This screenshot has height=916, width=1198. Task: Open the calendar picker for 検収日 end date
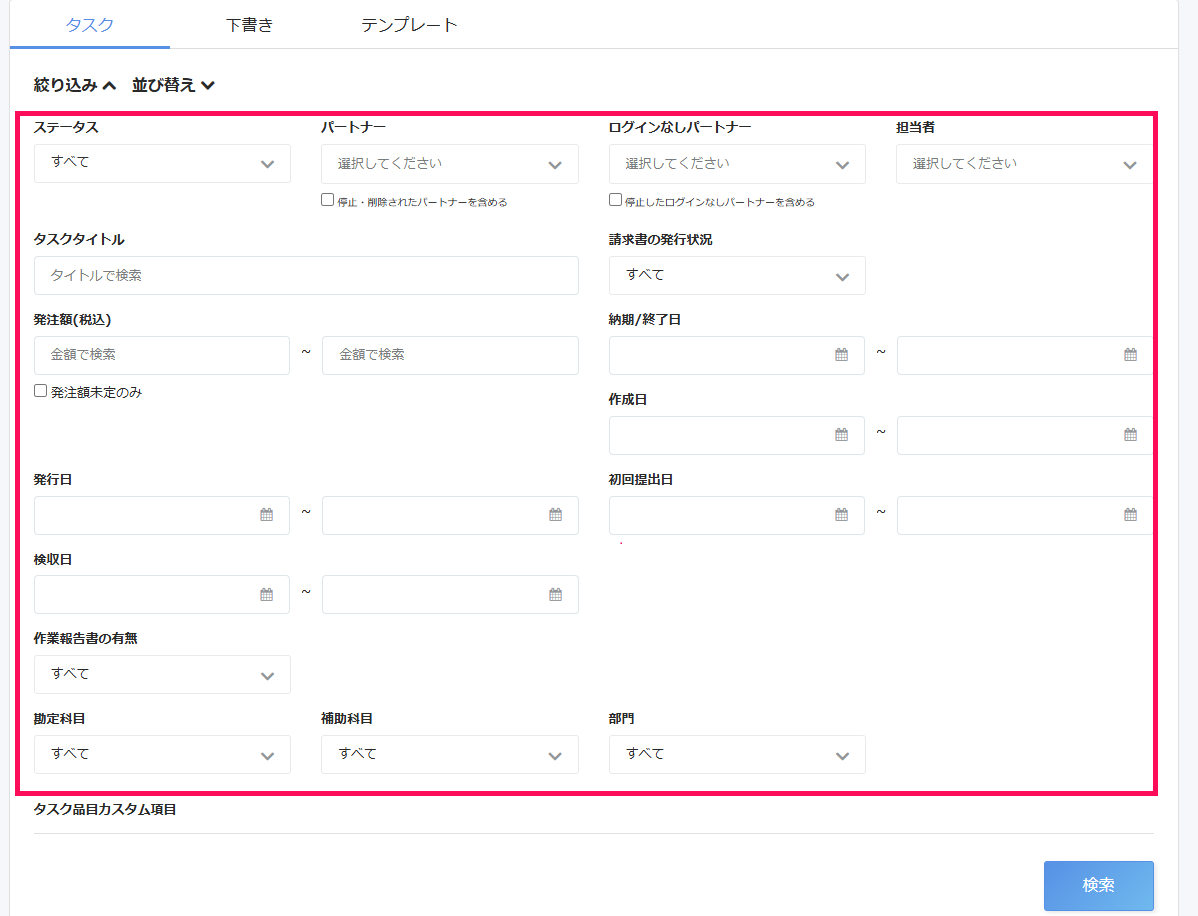coord(552,594)
